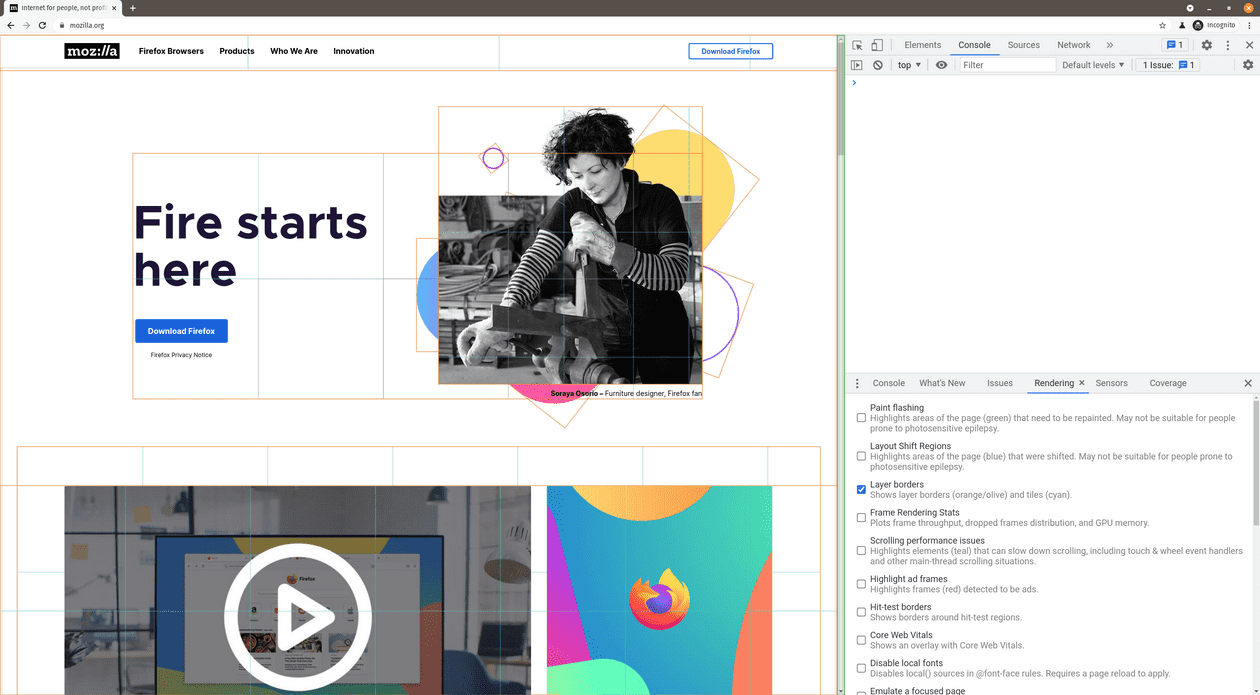Viewport: 1260px width, 695px height.
Task: Open DevTools settings with the gear icon
Action: tap(1206, 45)
